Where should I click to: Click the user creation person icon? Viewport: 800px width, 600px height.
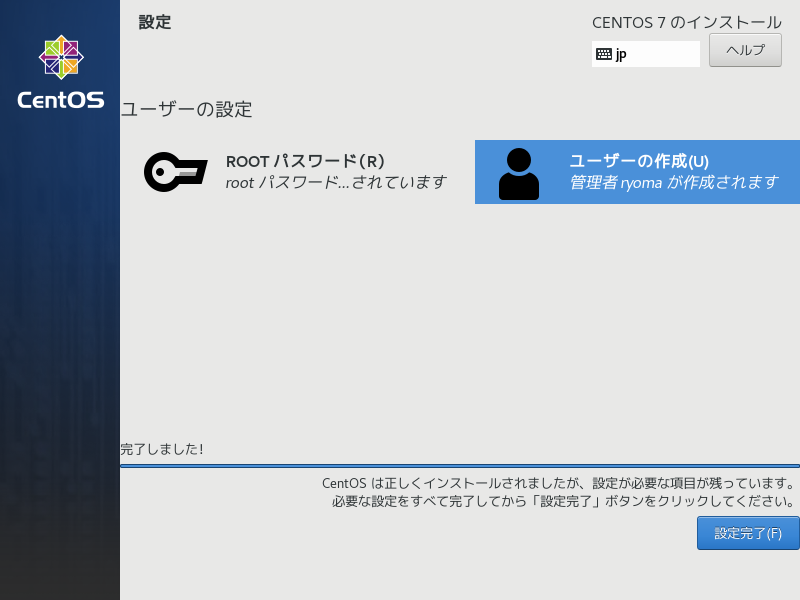518,174
